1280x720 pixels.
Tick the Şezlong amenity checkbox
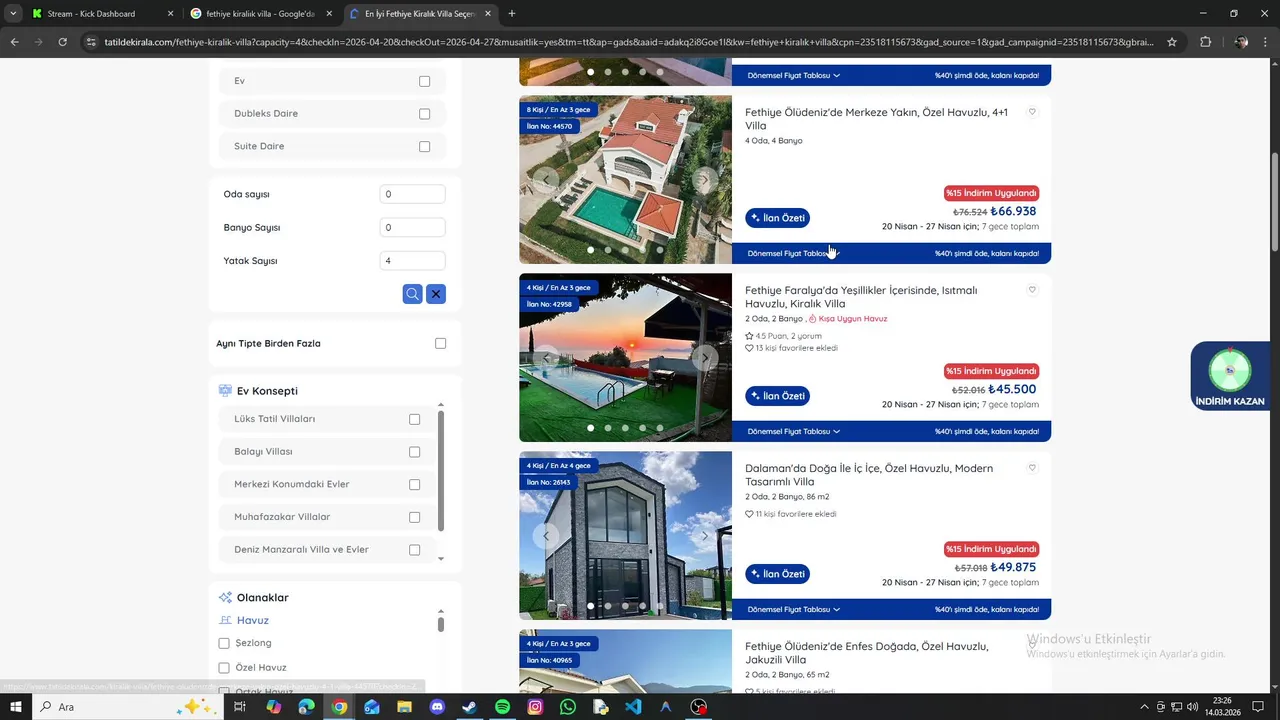coord(224,643)
